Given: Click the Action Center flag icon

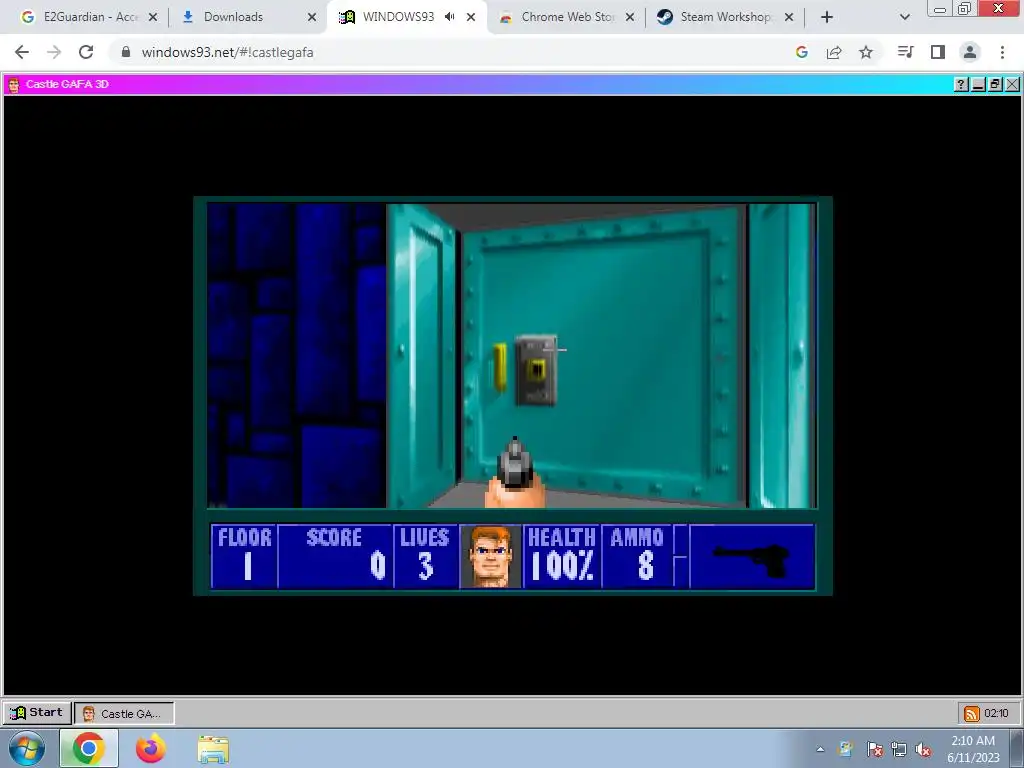Looking at the screenshot, I should pyautogui.click(x=874, y=749).
